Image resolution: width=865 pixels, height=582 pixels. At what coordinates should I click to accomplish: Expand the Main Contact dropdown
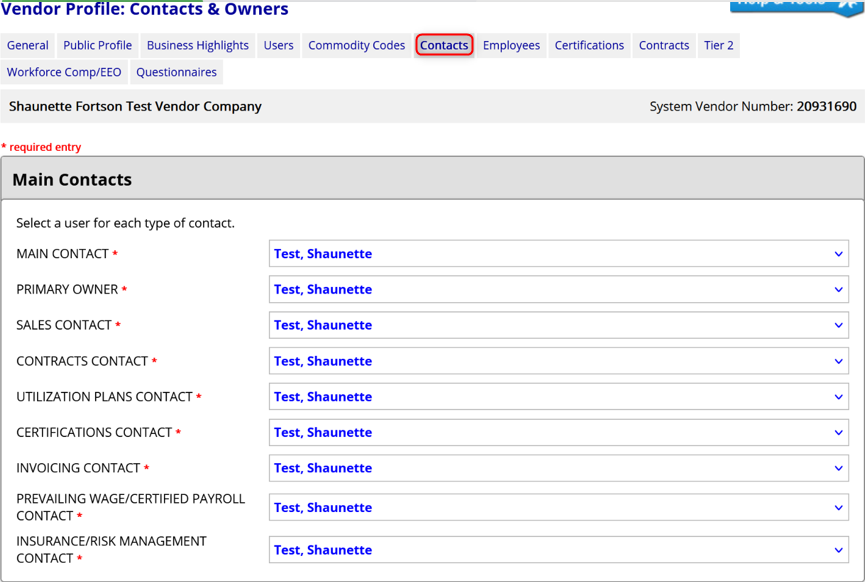[558, 254]
